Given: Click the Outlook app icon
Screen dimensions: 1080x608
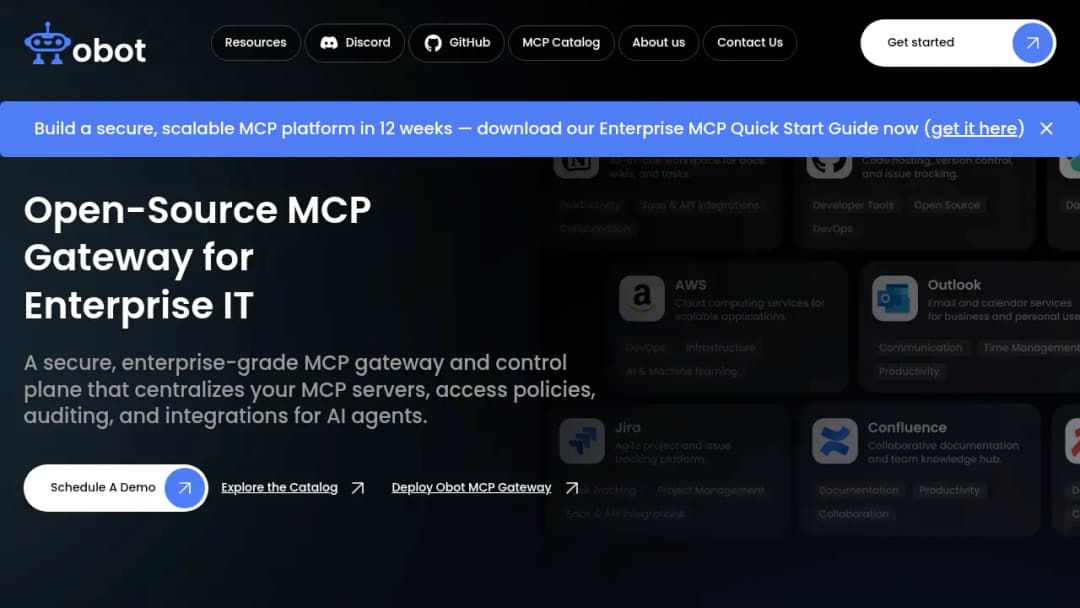Looking at the screenshot, I should pos(894,299).
